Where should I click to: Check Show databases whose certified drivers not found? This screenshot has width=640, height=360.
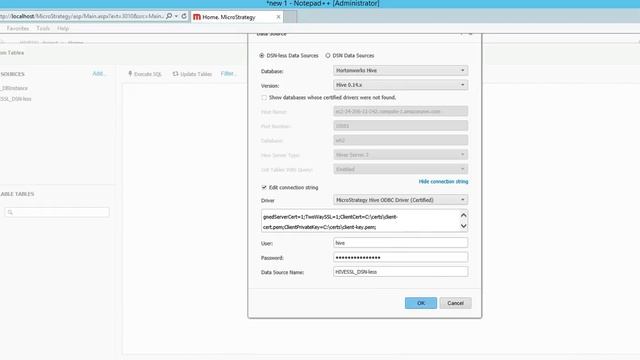coord(264,98)
